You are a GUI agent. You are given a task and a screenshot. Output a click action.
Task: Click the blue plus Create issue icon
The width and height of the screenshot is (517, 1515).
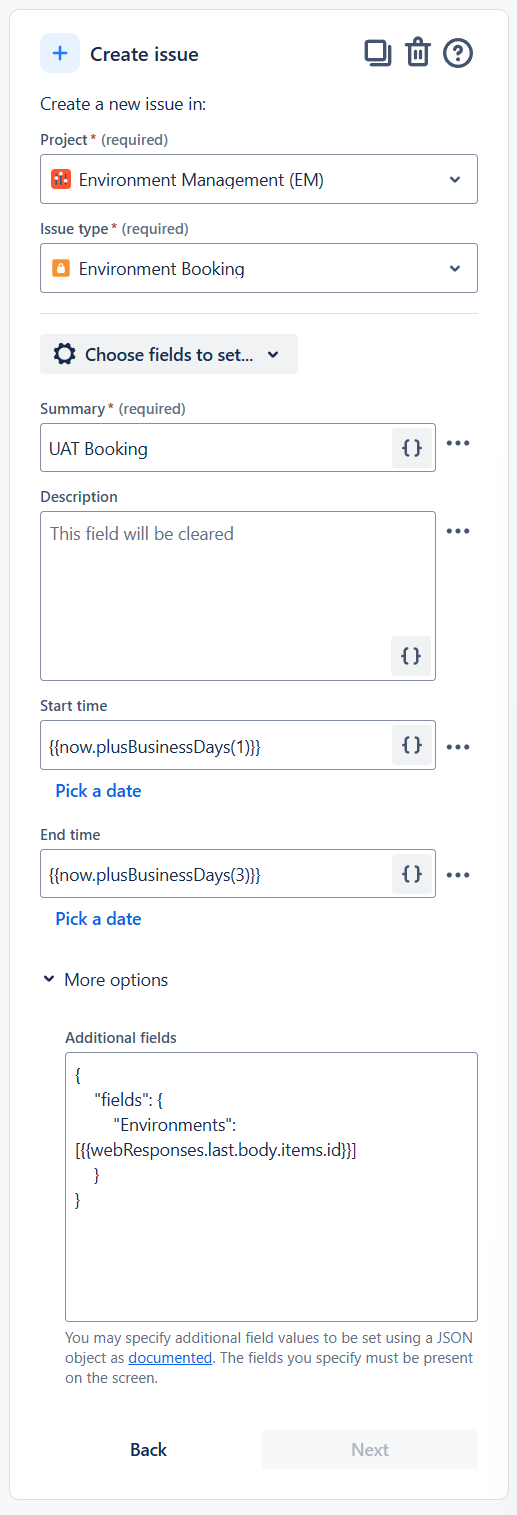[x=60, y=53]
